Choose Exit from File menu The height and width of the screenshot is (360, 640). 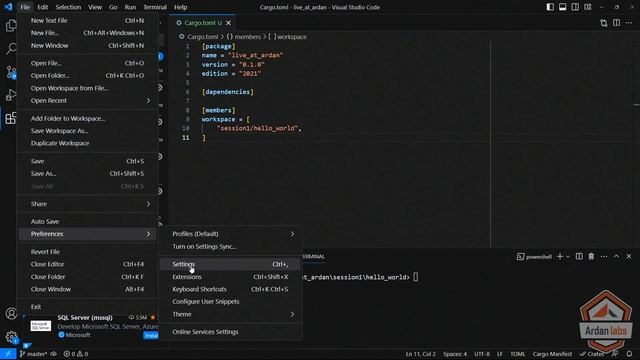[87, 307]
